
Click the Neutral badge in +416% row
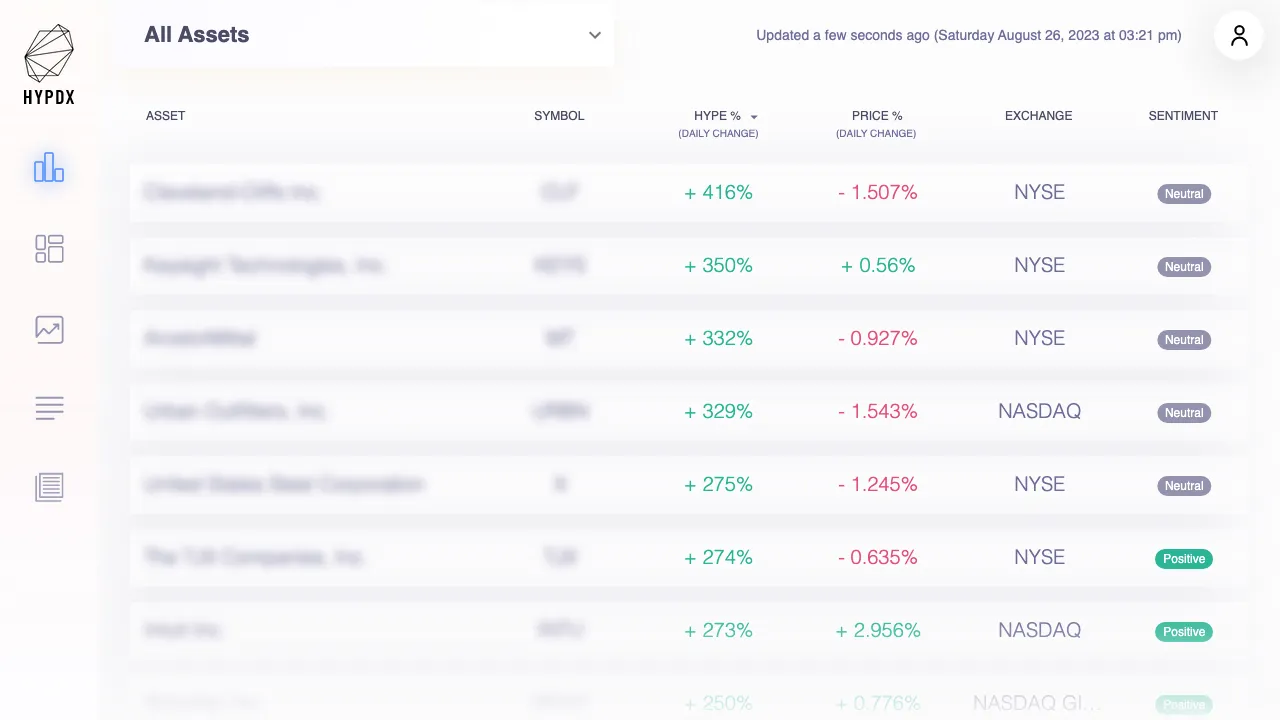pos(1184,194)
